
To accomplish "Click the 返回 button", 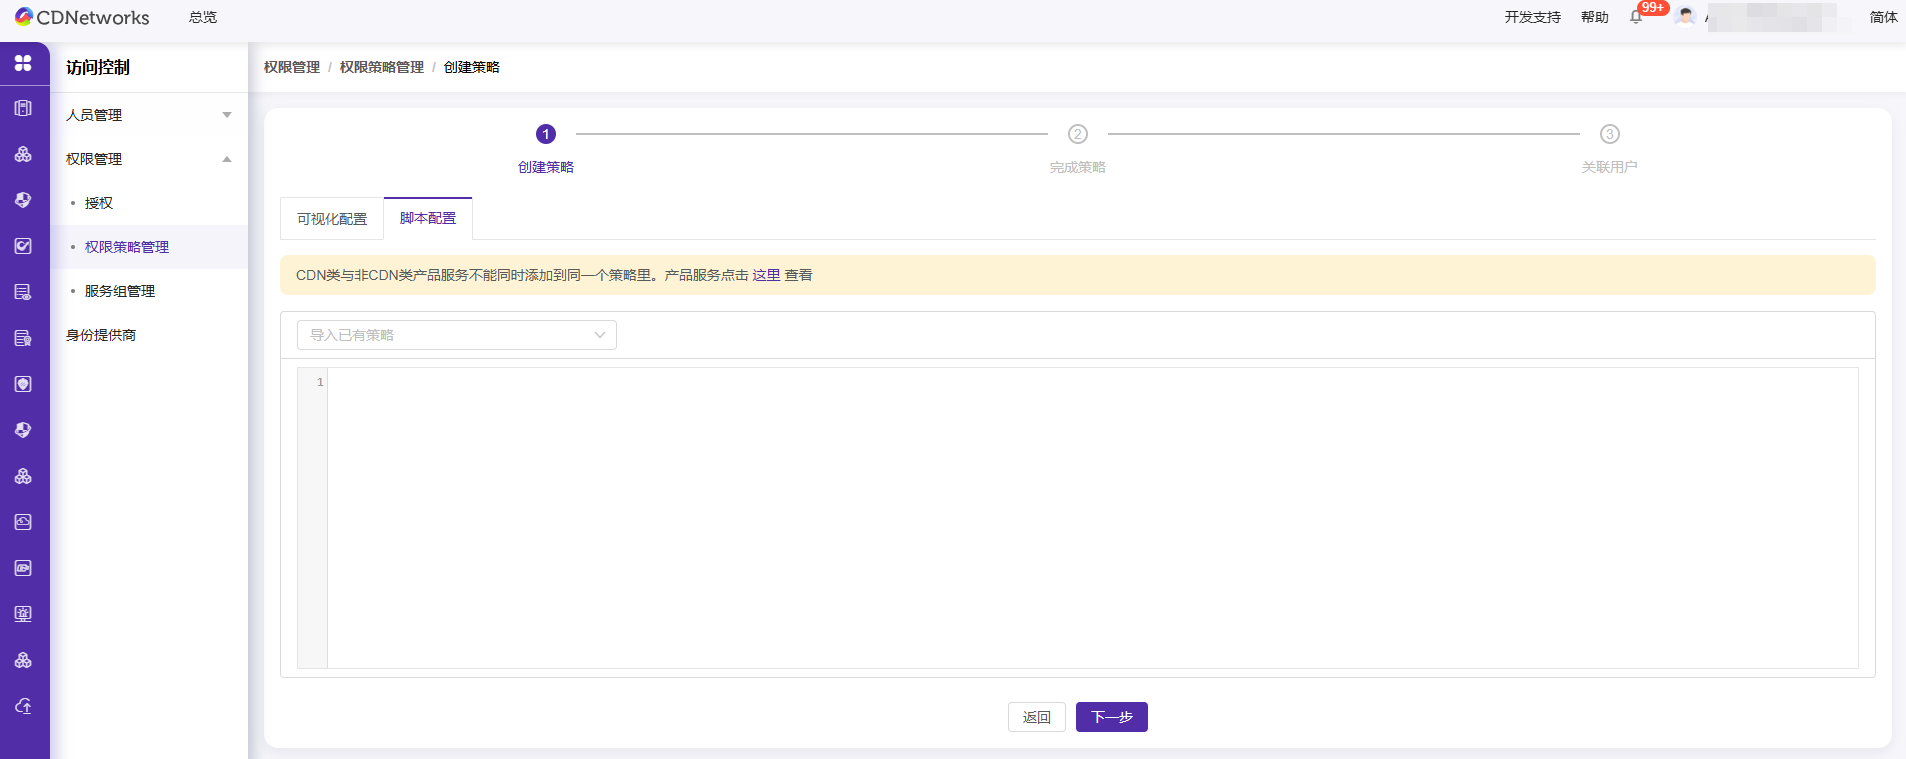I will click(1036, 717).
